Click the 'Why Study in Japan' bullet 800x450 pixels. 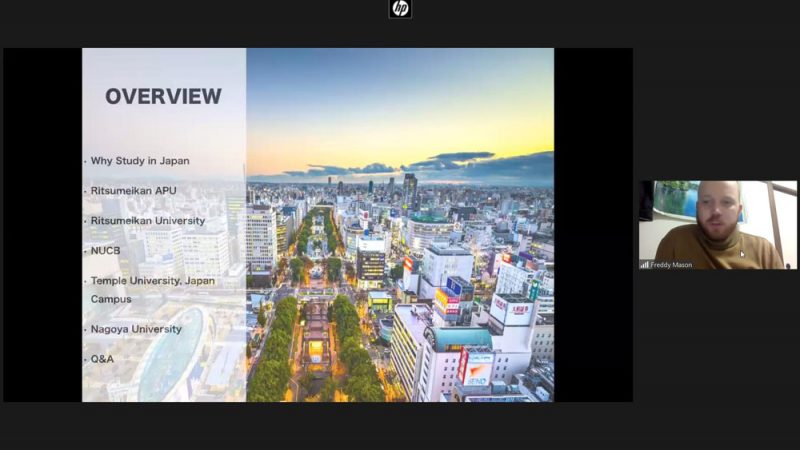[x=140, y=161]
